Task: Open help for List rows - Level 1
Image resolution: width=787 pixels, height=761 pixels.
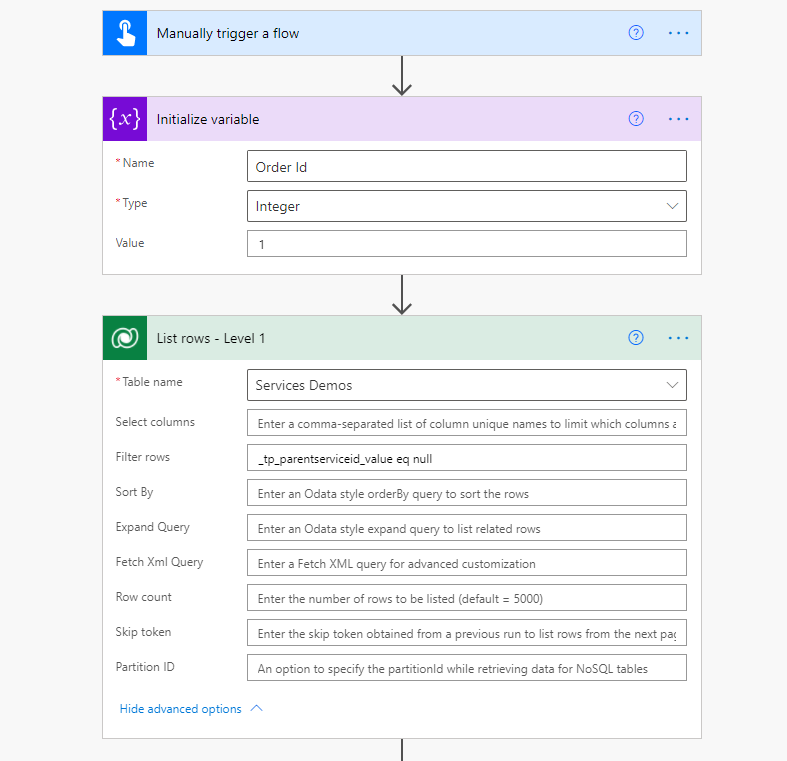Action: [636, 338]
